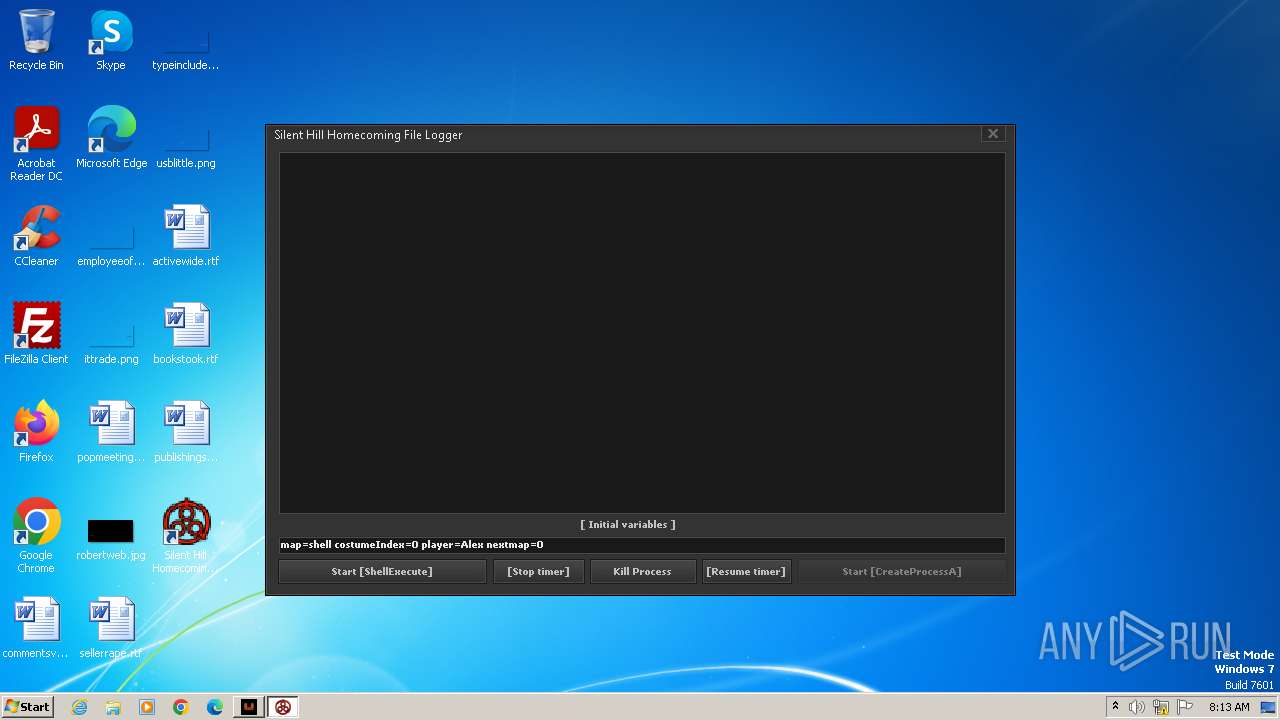Open File Explorer from the taskbar

[x=113, y=707]
